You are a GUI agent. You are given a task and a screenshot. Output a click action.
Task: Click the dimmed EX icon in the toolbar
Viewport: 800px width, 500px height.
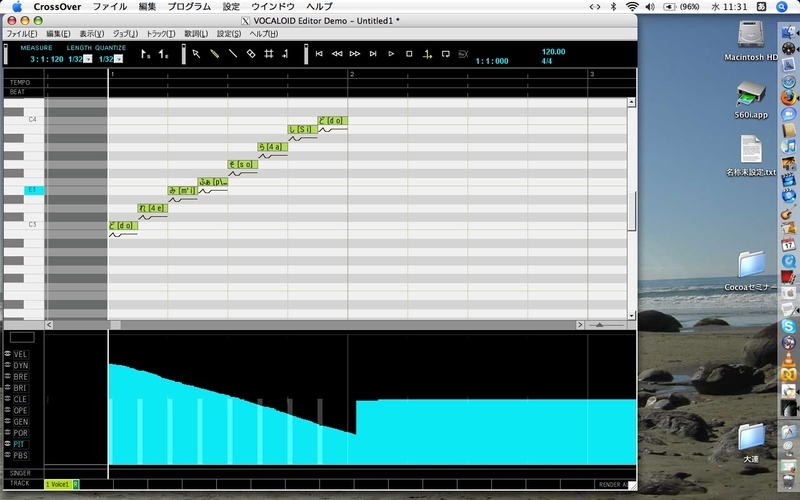pos(463,54)
